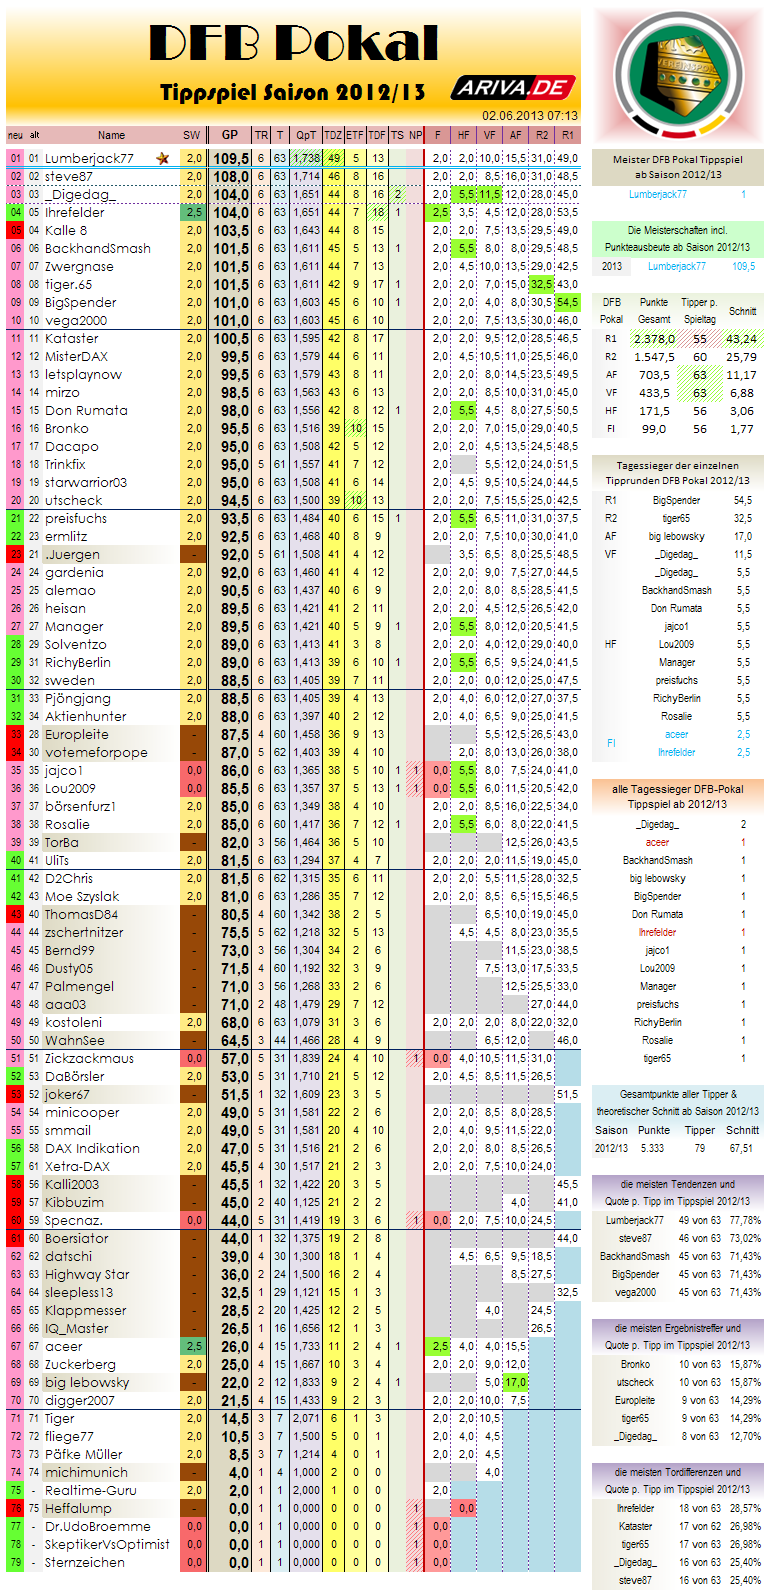Click 'die meisten Ergebnistreffer' heading
Viewport: 770px width, 1596px height.
(x=677, y=1336)
